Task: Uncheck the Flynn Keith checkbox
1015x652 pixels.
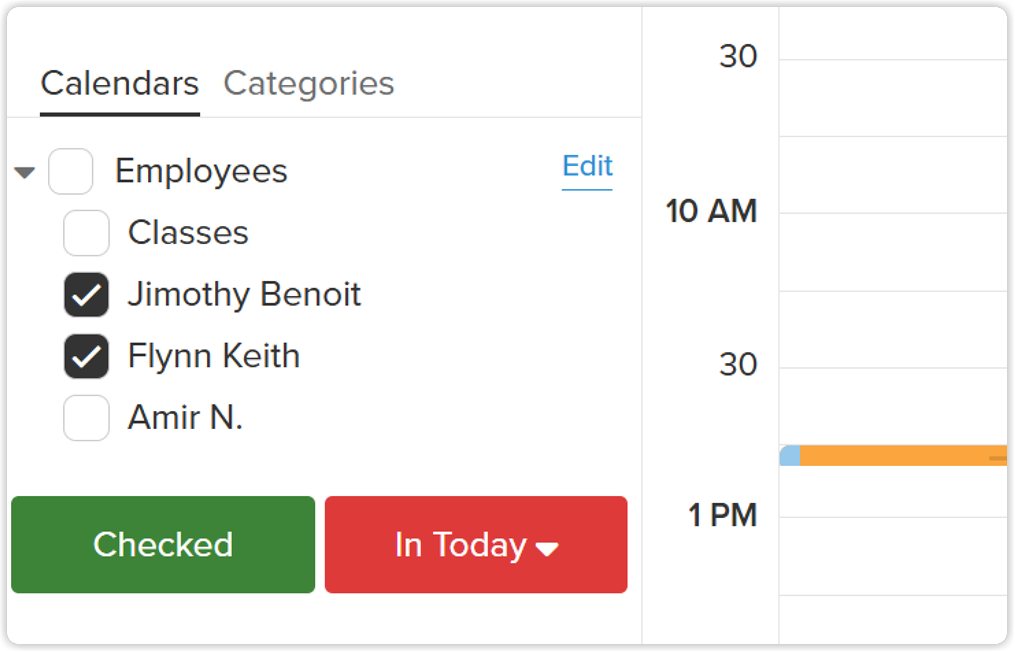Action: point(86,357)
